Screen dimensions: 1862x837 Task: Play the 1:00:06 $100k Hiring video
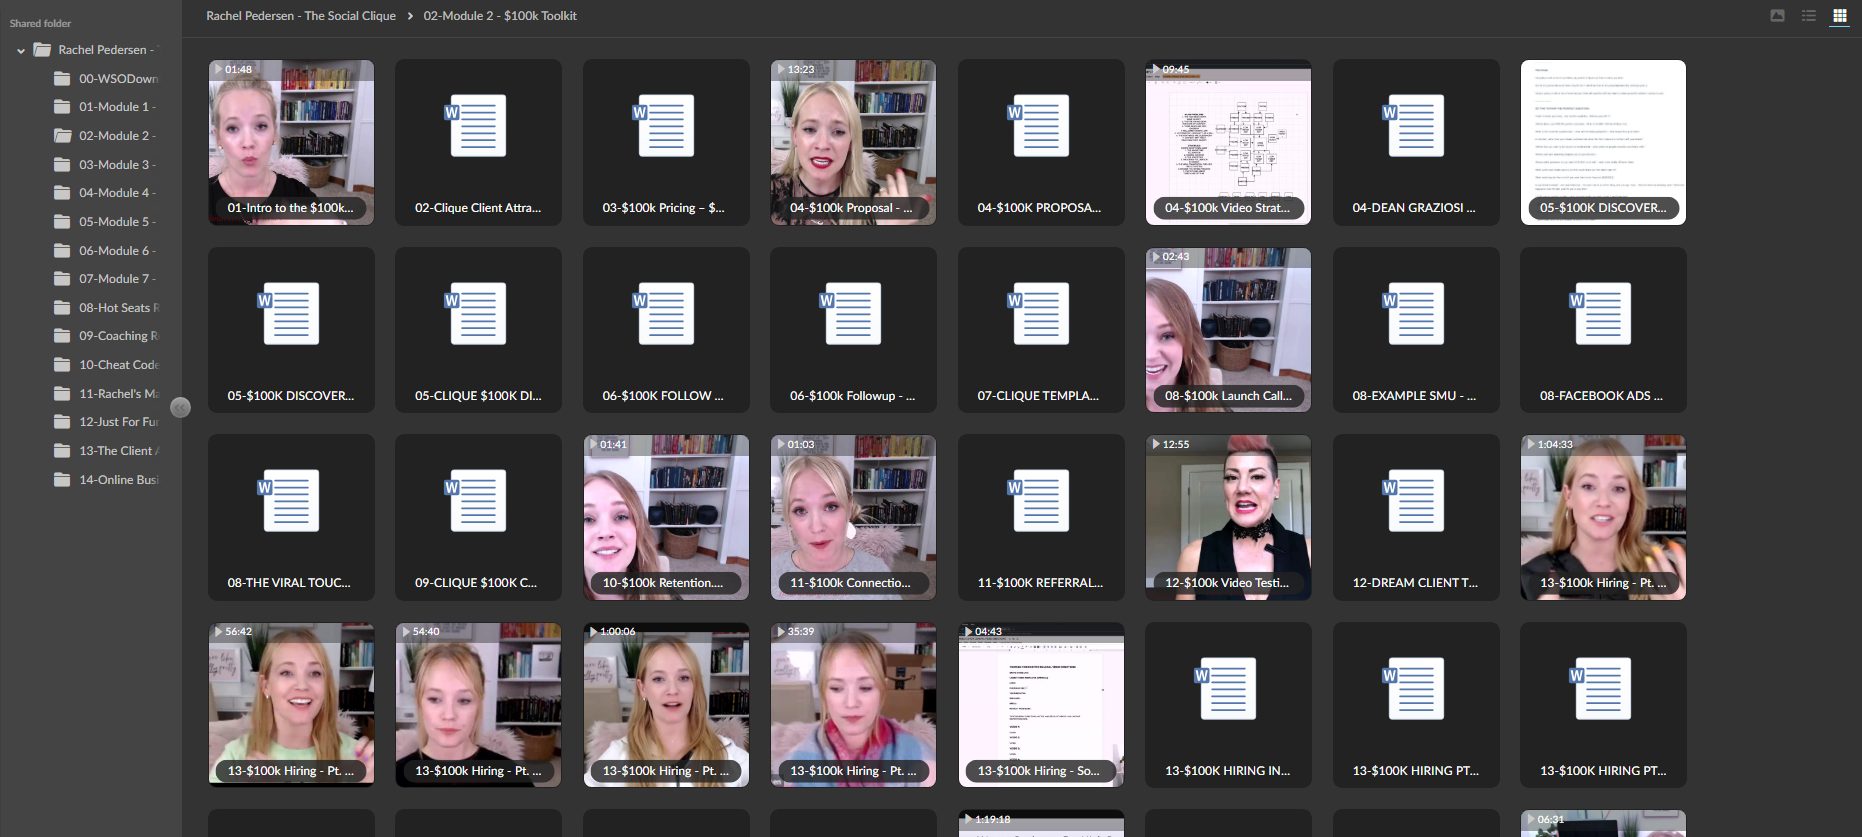click(x=666, y=705)
